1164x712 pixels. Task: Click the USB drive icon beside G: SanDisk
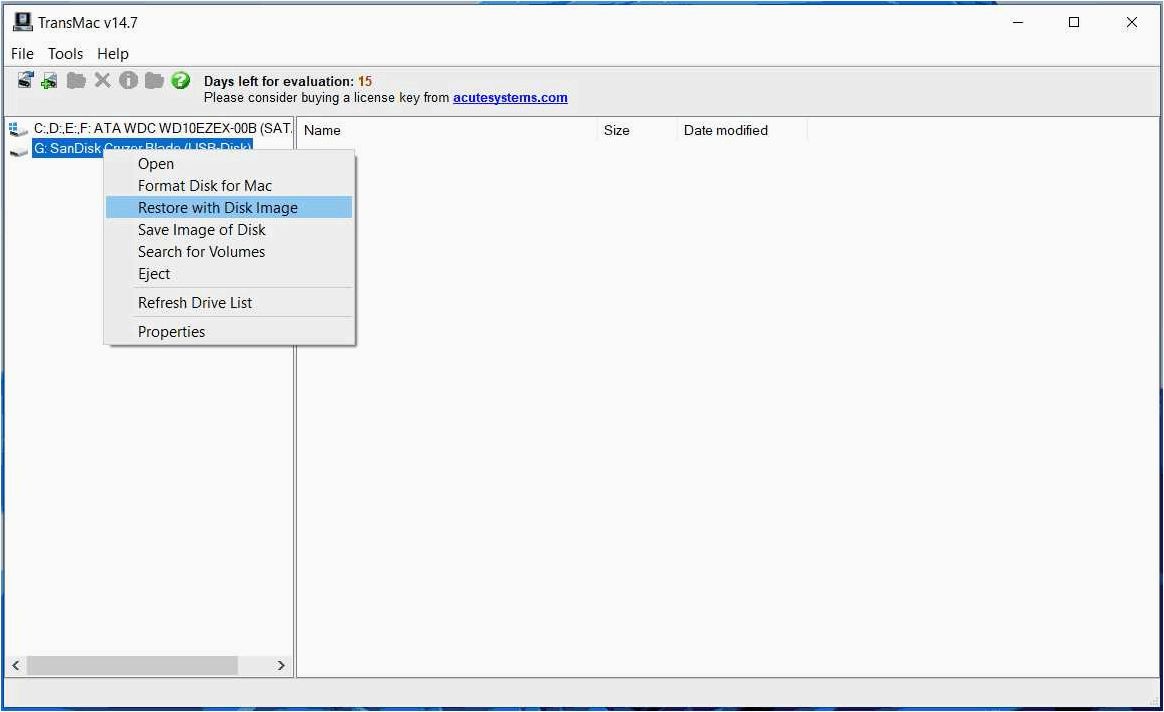pyautogui.click(x=18, y=151)
